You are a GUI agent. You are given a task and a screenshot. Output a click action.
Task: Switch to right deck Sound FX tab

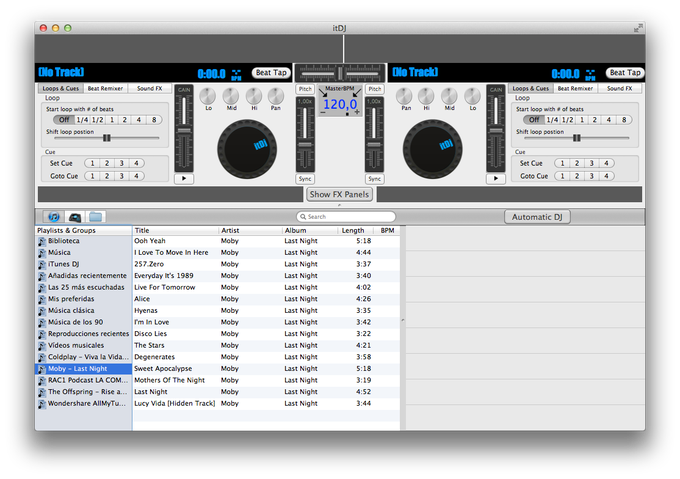pyautogui.click(x=620, y=88)
